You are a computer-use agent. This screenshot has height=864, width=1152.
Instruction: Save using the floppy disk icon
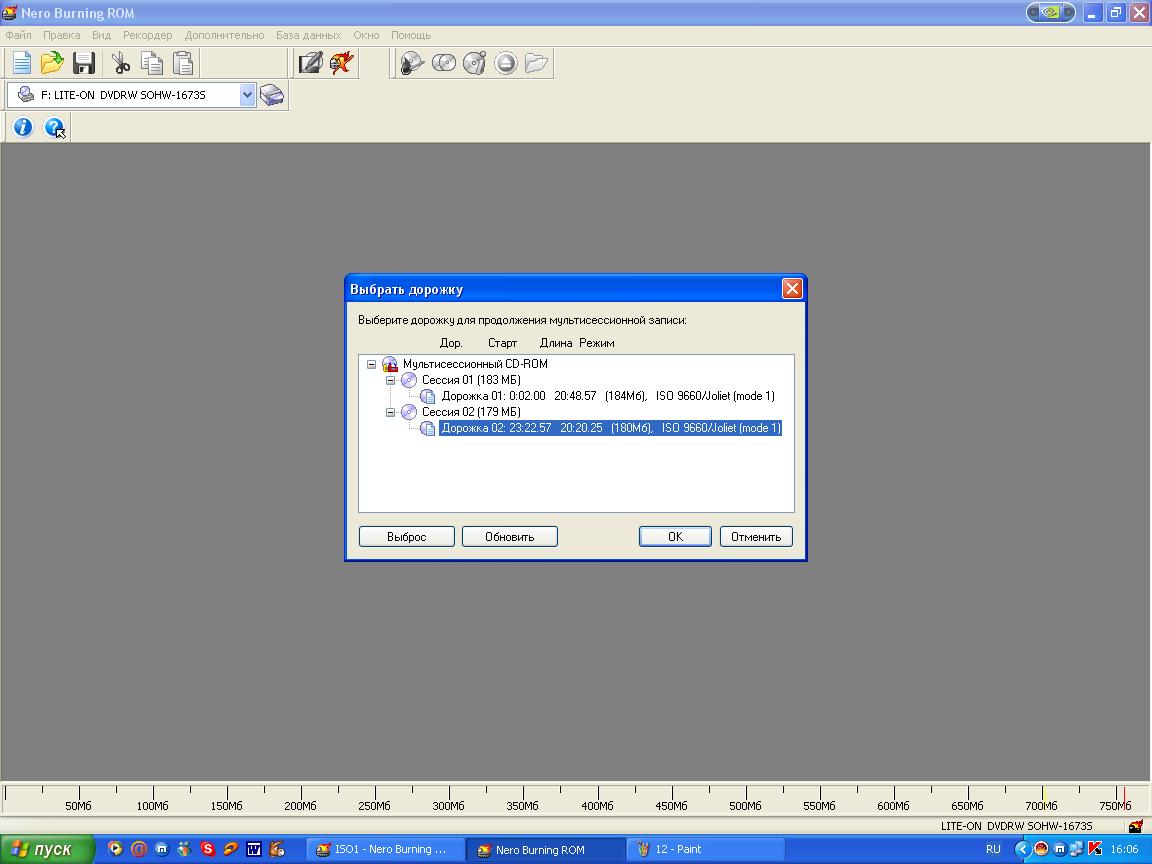pos(84,63)
